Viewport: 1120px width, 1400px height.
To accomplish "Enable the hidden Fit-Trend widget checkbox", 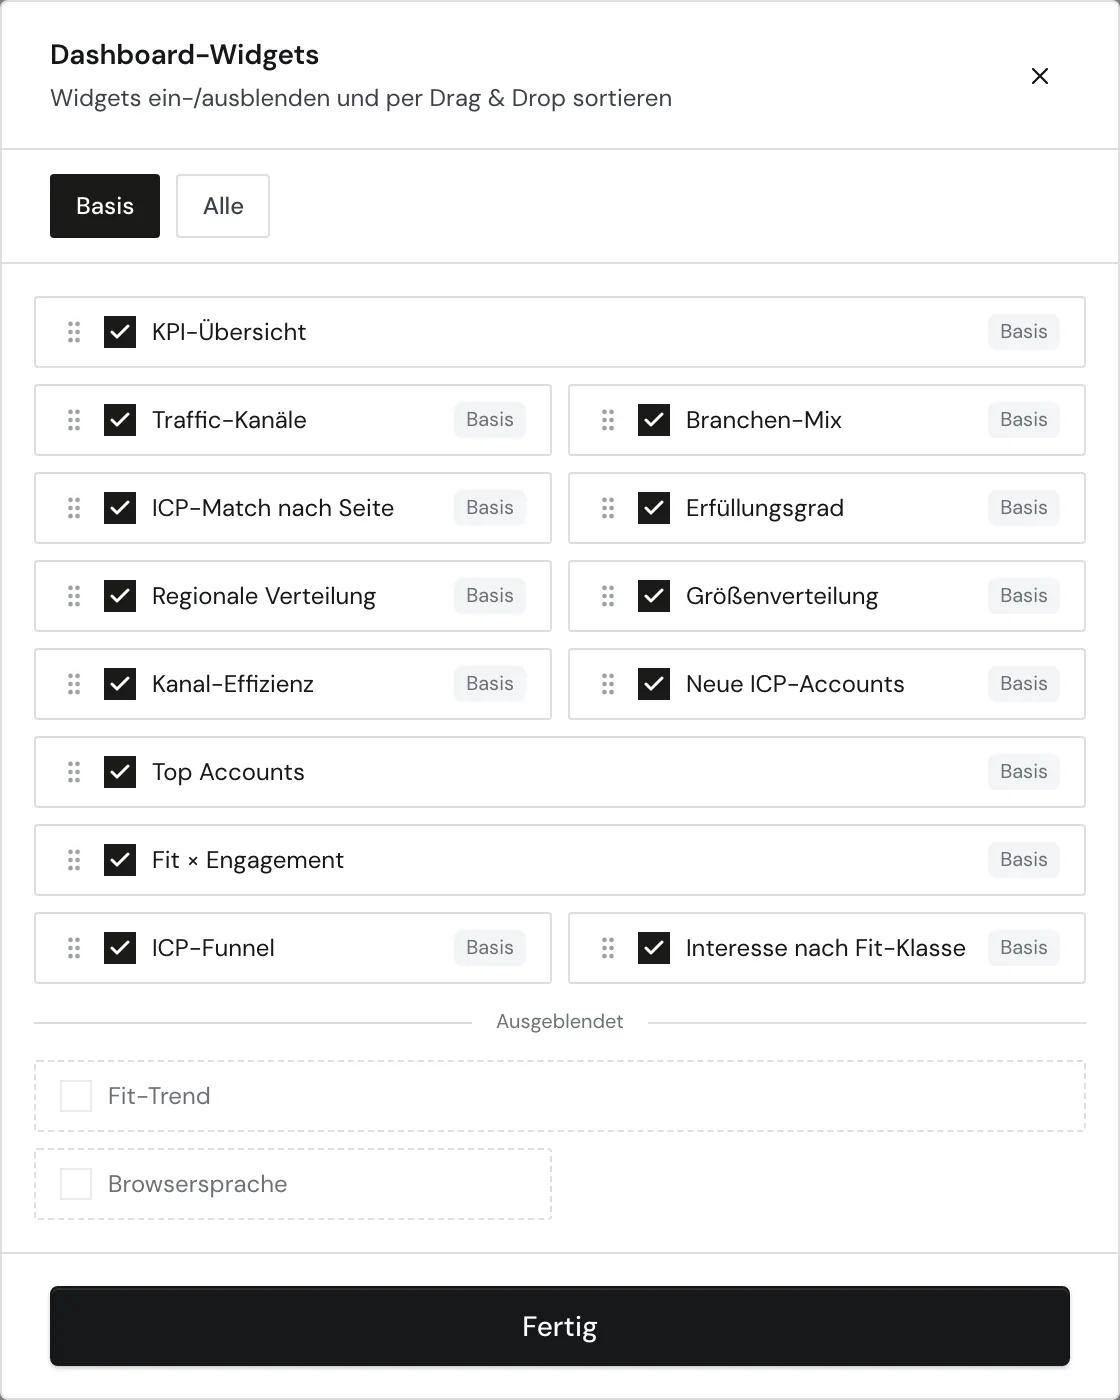I will point(76,1096).
